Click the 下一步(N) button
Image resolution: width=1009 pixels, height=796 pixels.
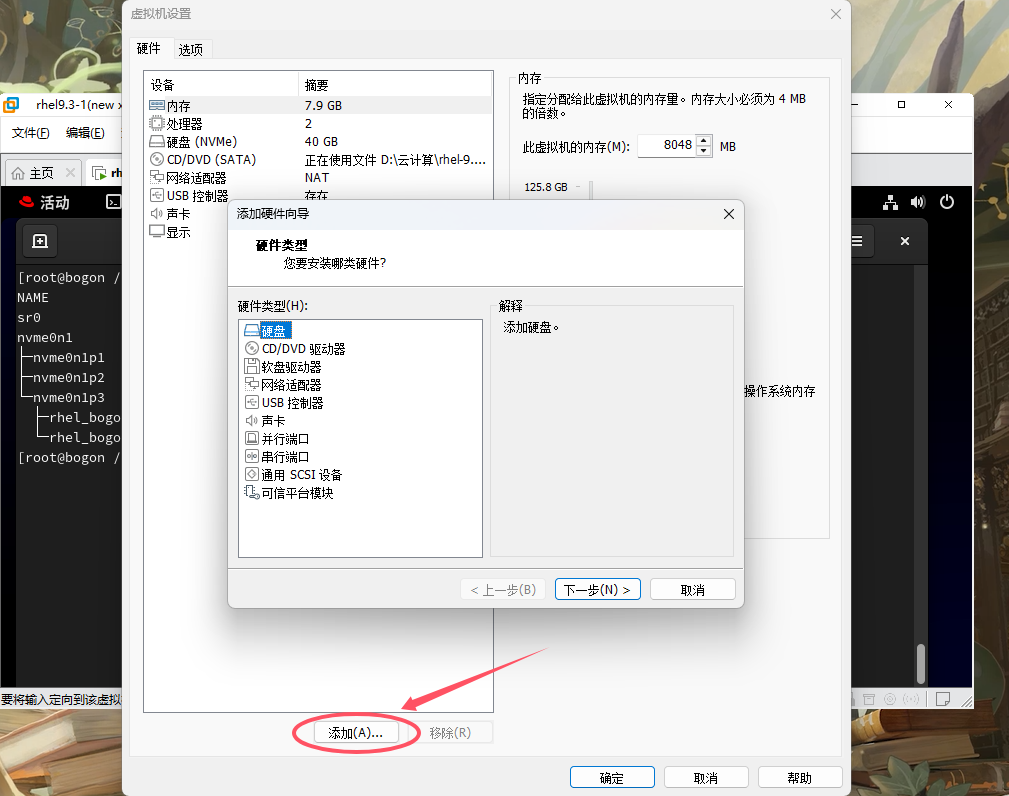[x=597, y=589]
